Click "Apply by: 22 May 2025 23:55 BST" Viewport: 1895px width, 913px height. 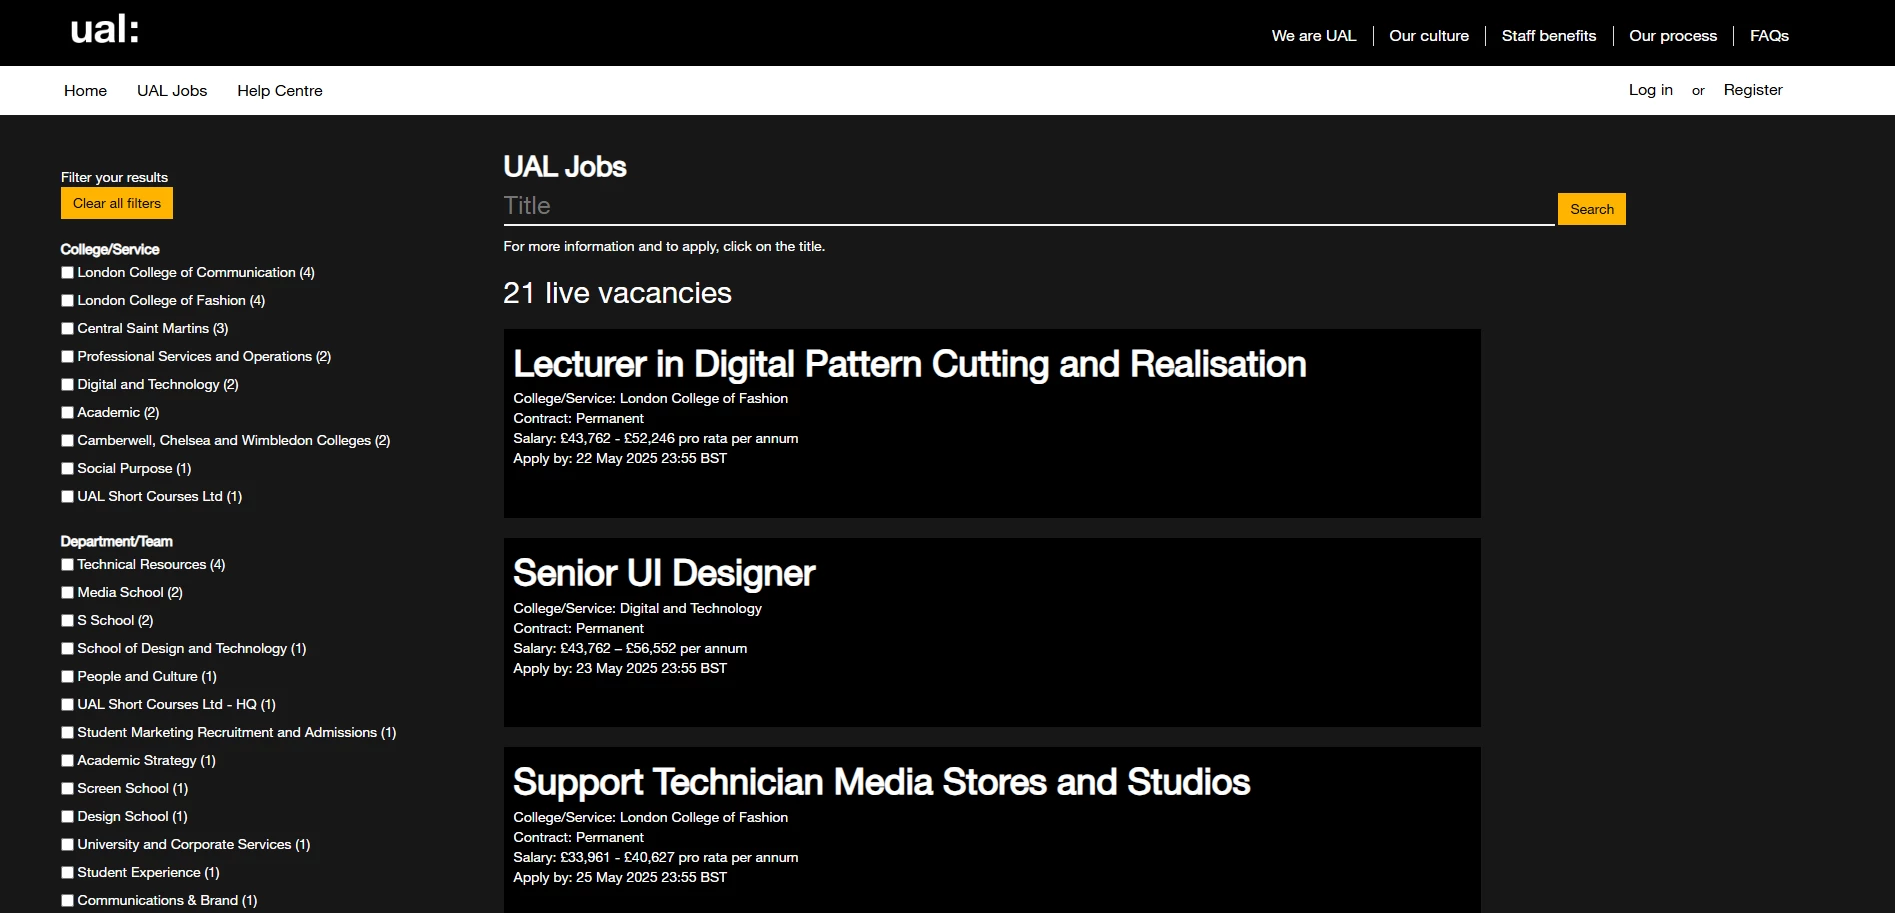[x=620, y=458]
